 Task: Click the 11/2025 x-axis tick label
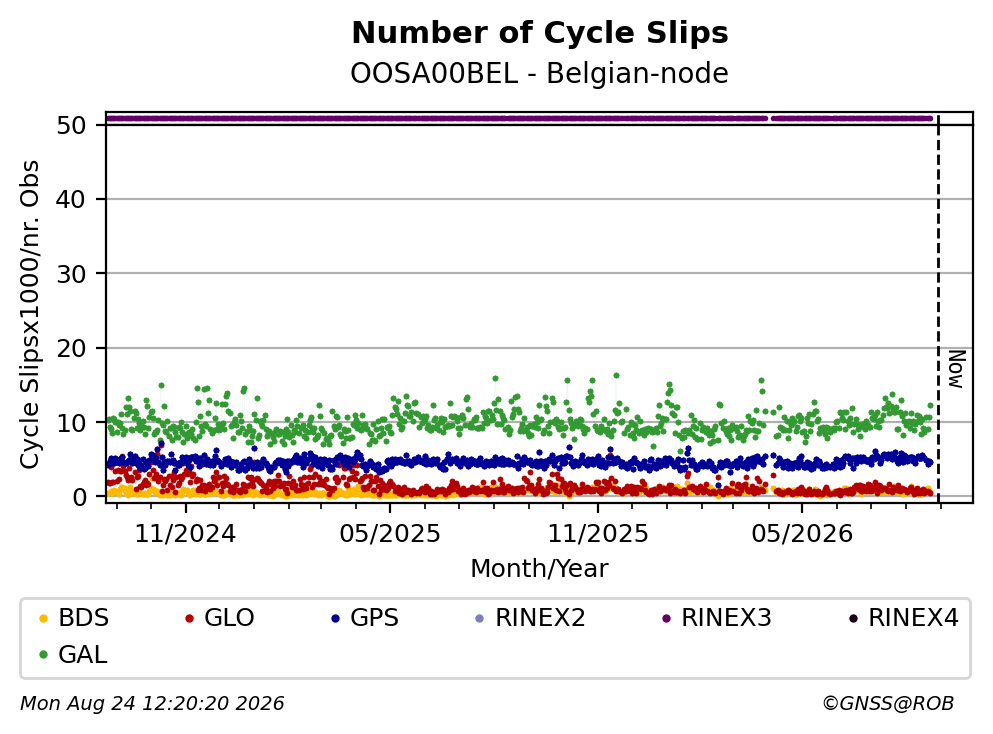point(598,534)
